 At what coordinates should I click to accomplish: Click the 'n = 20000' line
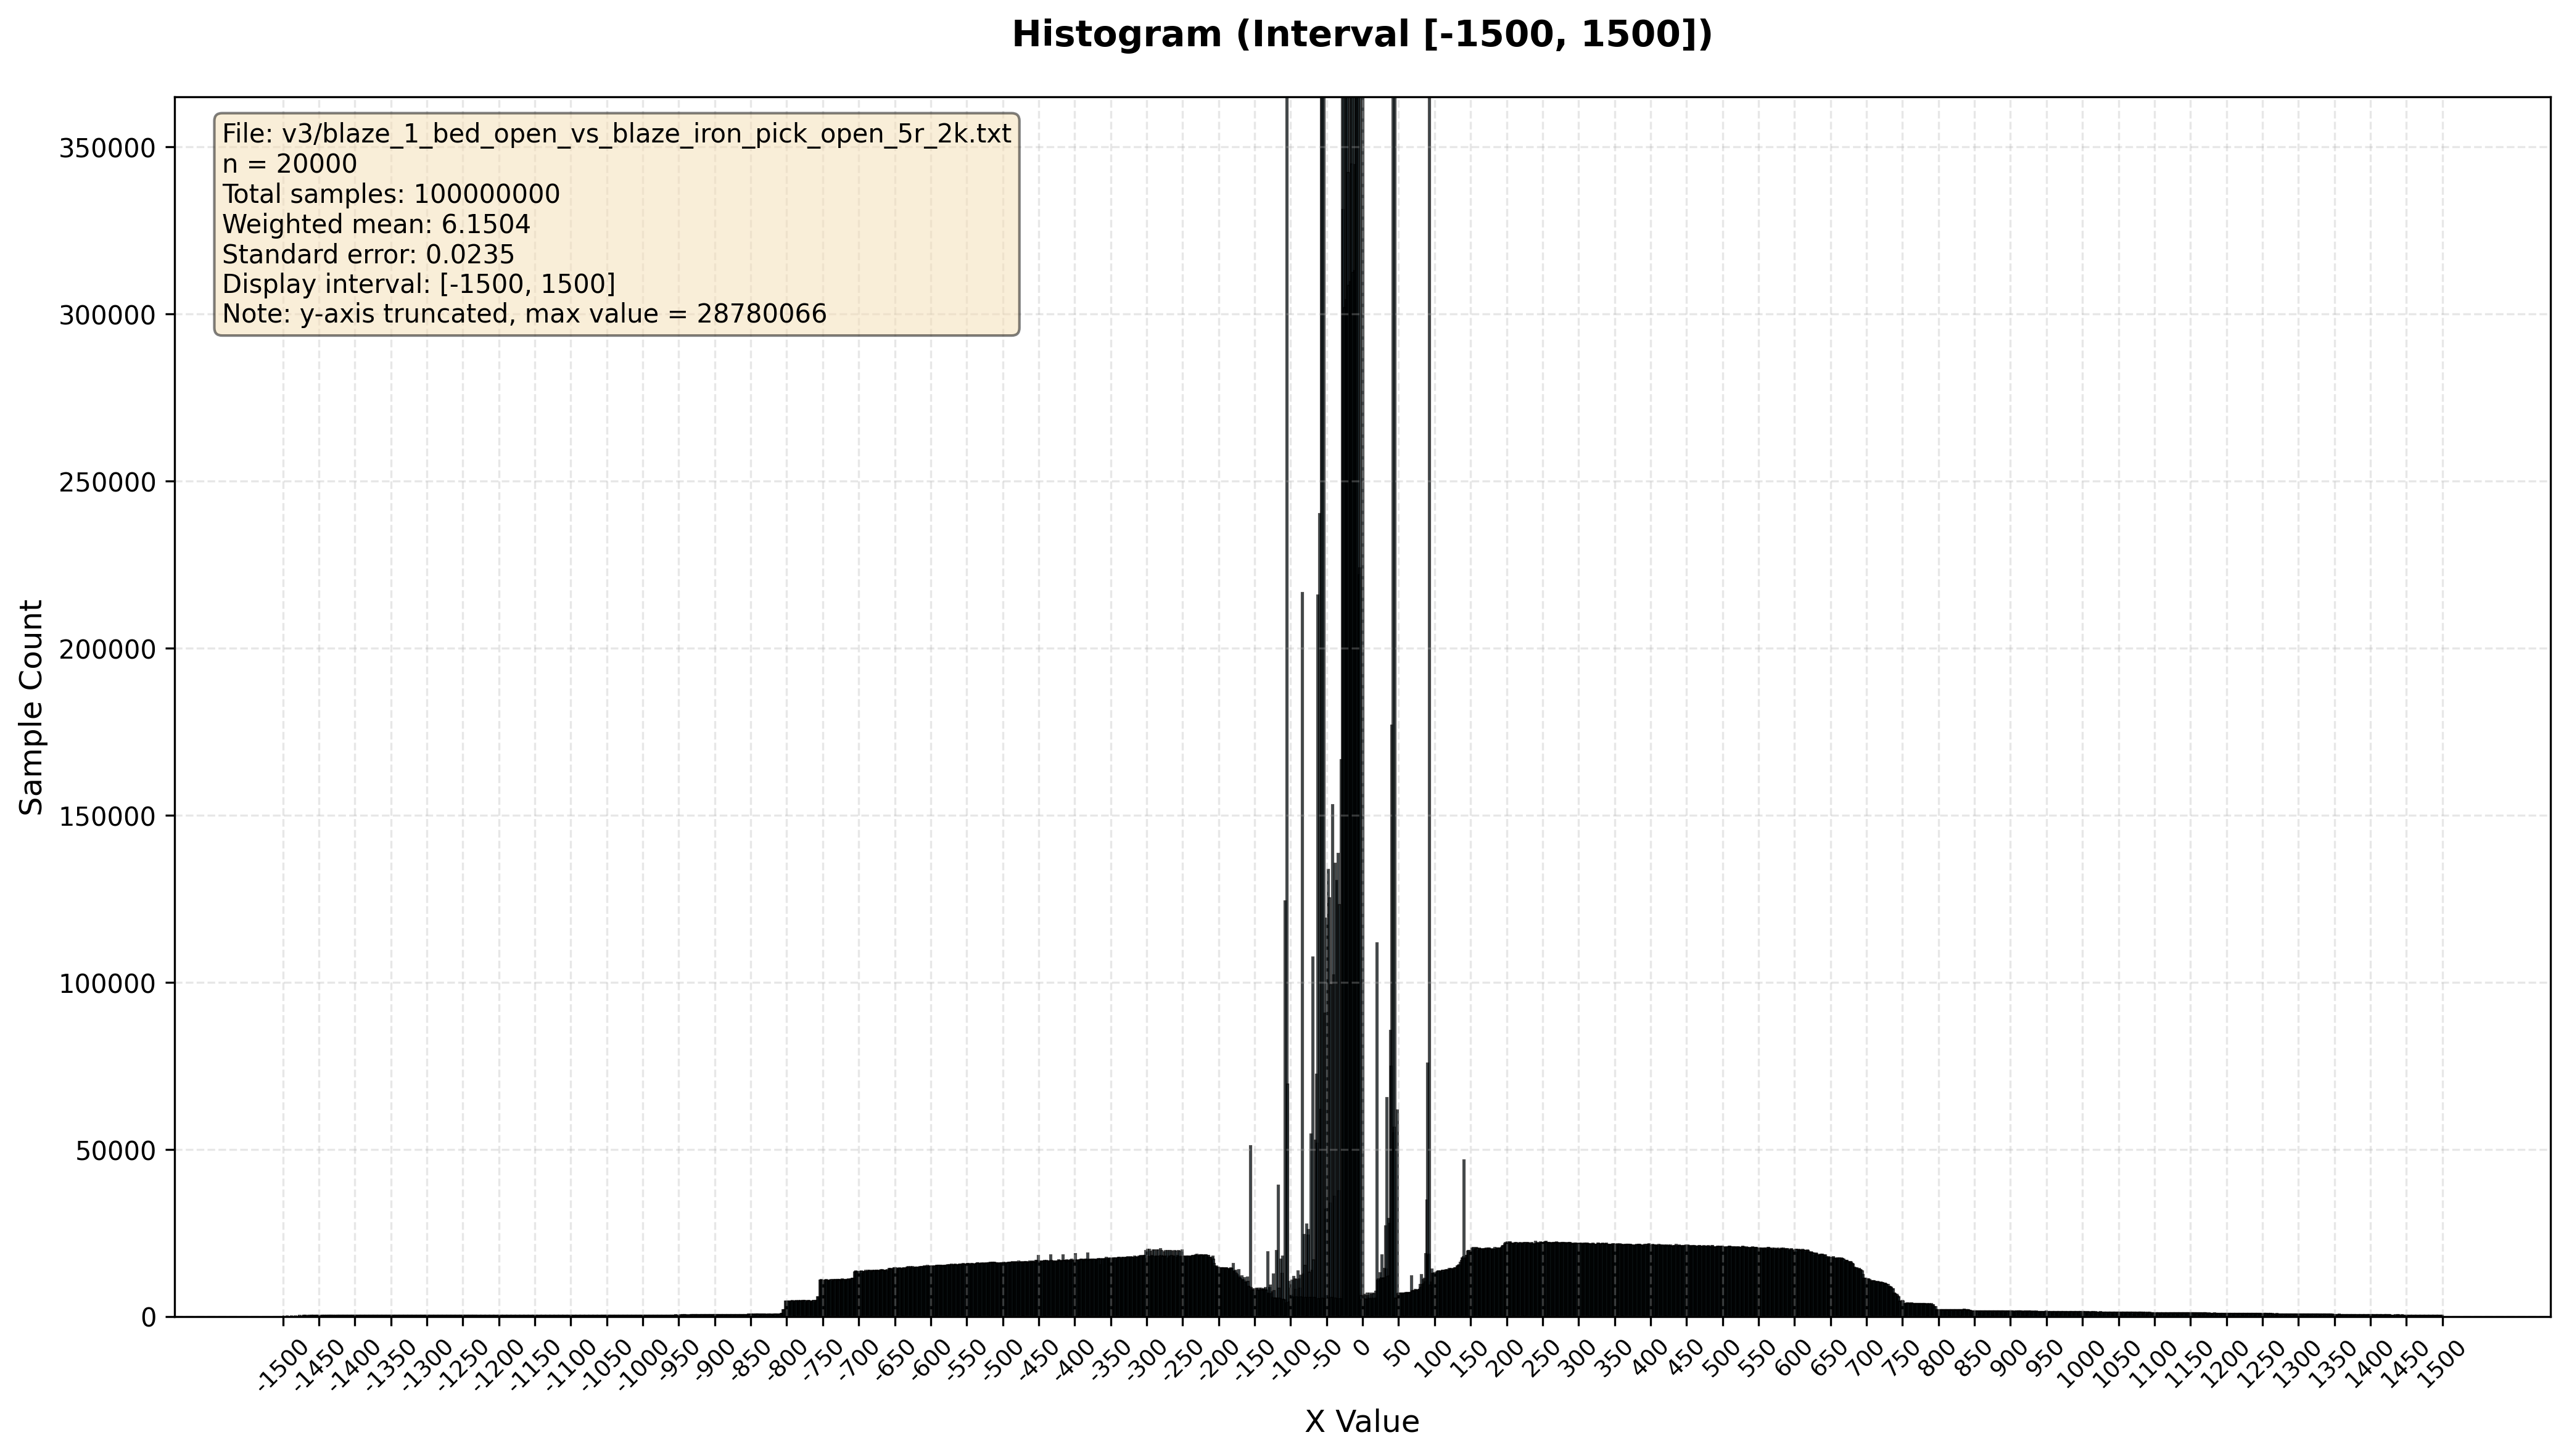pos(289,164)
